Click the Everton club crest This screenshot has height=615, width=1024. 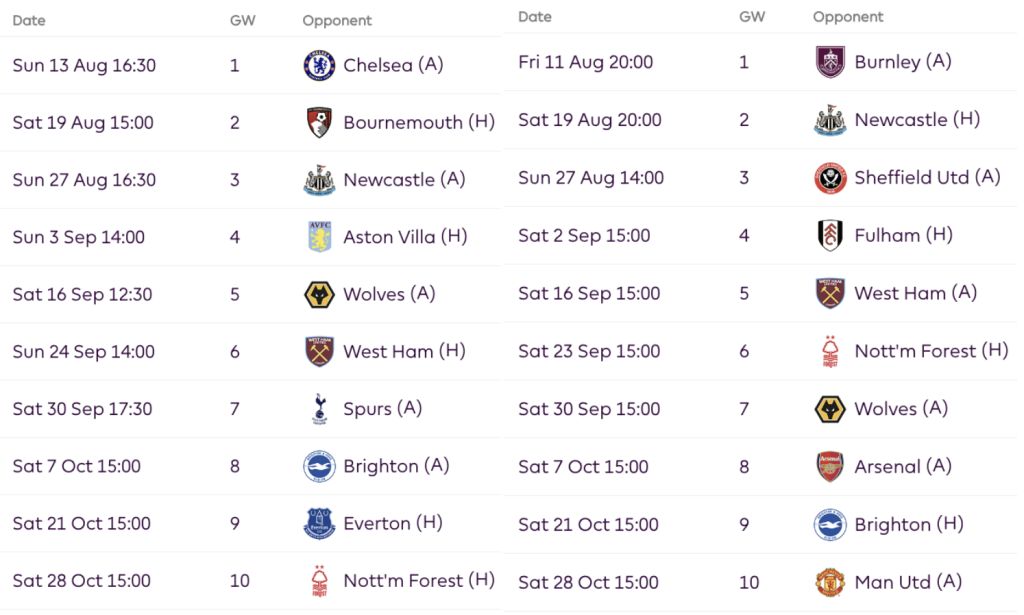[319, 523]
